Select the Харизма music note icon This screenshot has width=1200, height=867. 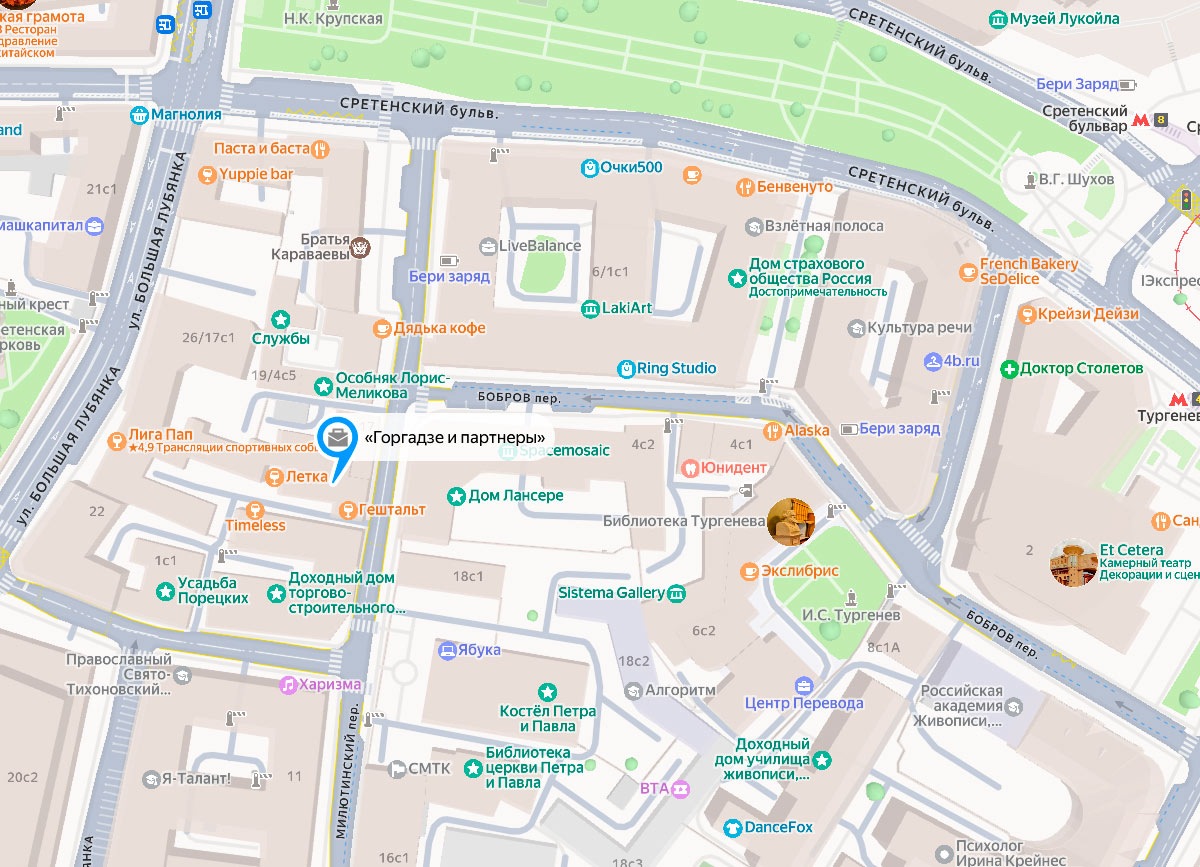pos(288,685)
